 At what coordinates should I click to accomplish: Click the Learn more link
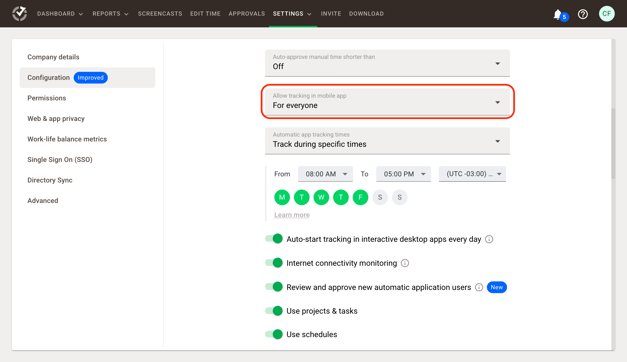point(292,215)
